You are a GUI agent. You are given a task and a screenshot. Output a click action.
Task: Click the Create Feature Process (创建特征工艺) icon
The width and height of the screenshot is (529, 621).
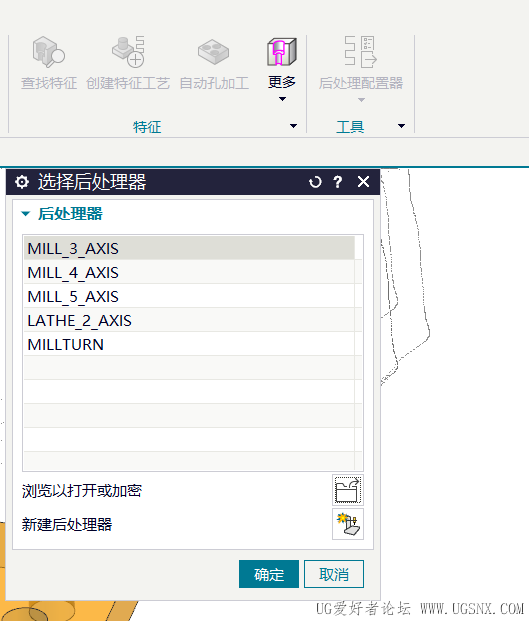click(x=128, y=51)
